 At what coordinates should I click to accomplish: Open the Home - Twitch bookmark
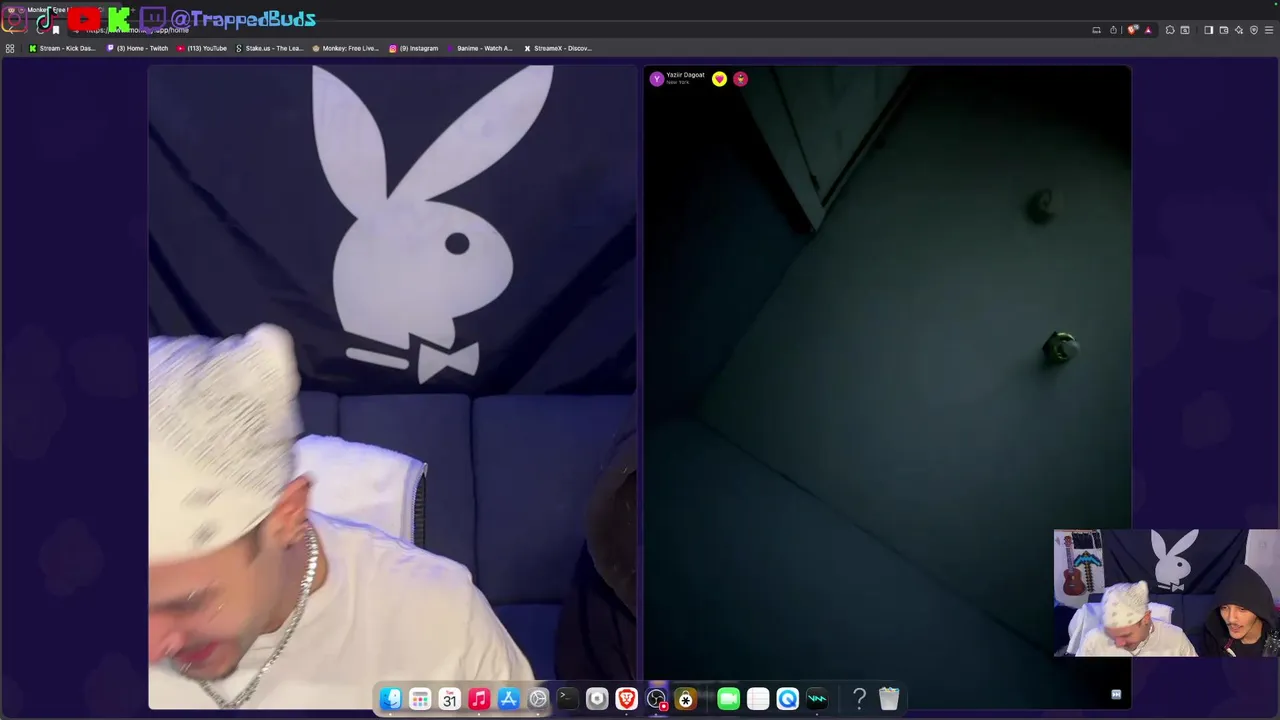click(x=138, y=48)
